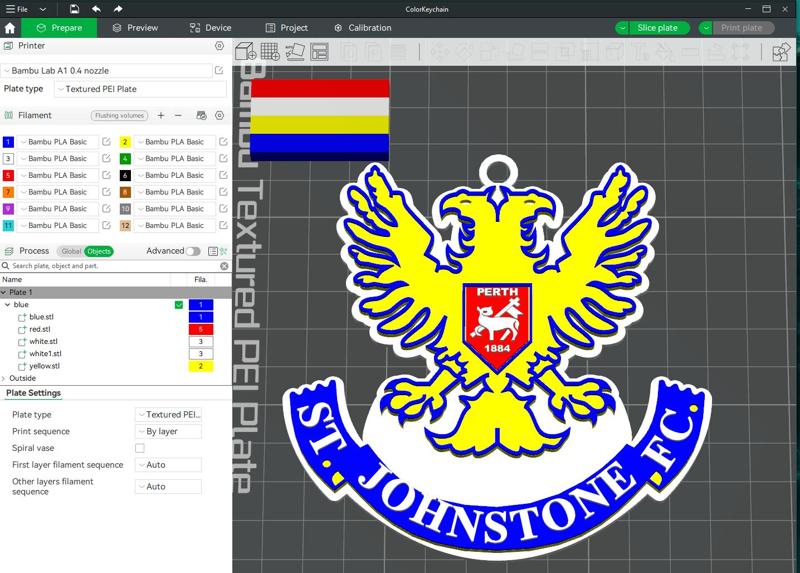800x573 pixels.
Task: Open the Assembly view icon
Action: [781, 52]
